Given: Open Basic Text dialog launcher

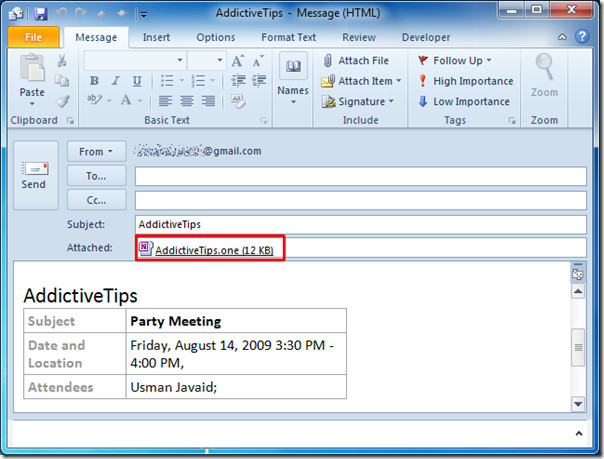Looking at the screenshot, I should pos(263,121).
